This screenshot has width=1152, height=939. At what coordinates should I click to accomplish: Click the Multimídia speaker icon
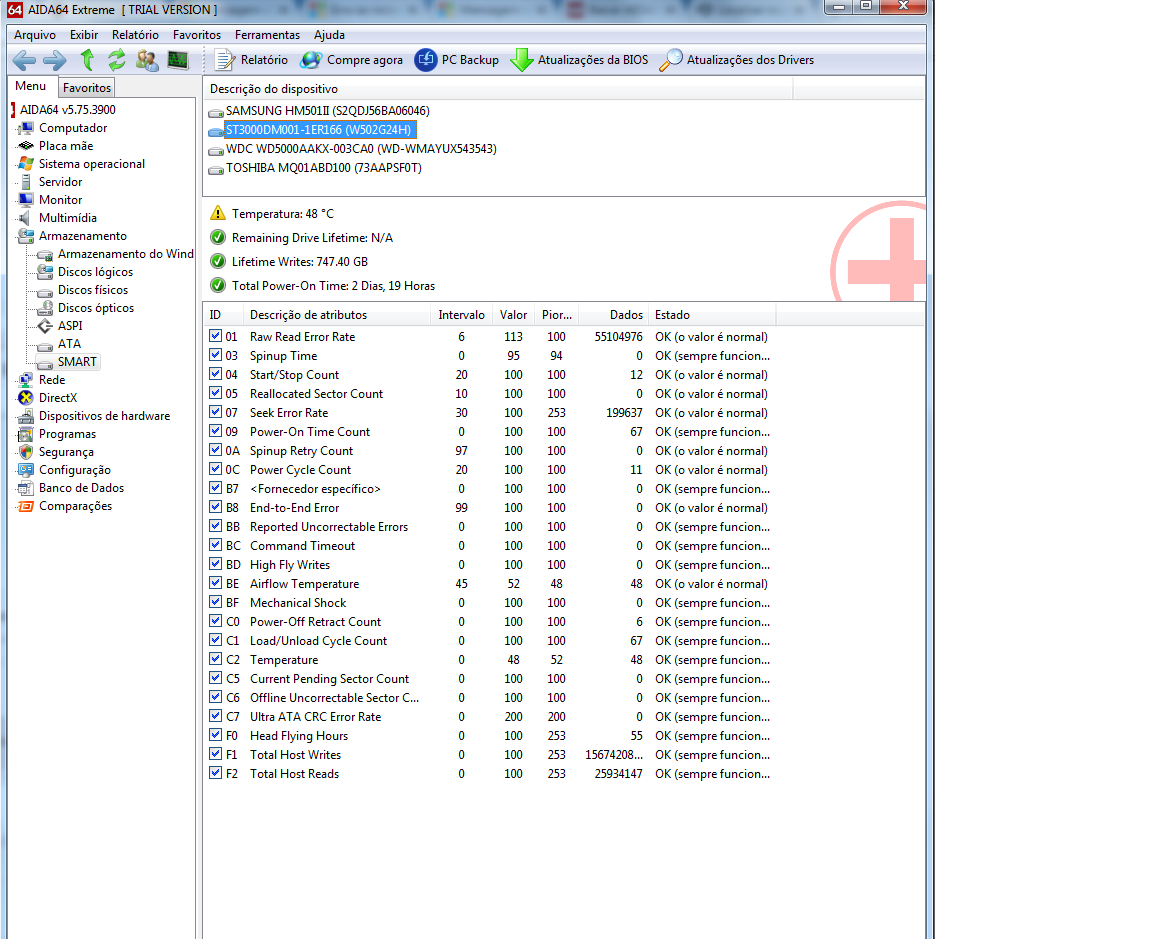pos(26,217)
